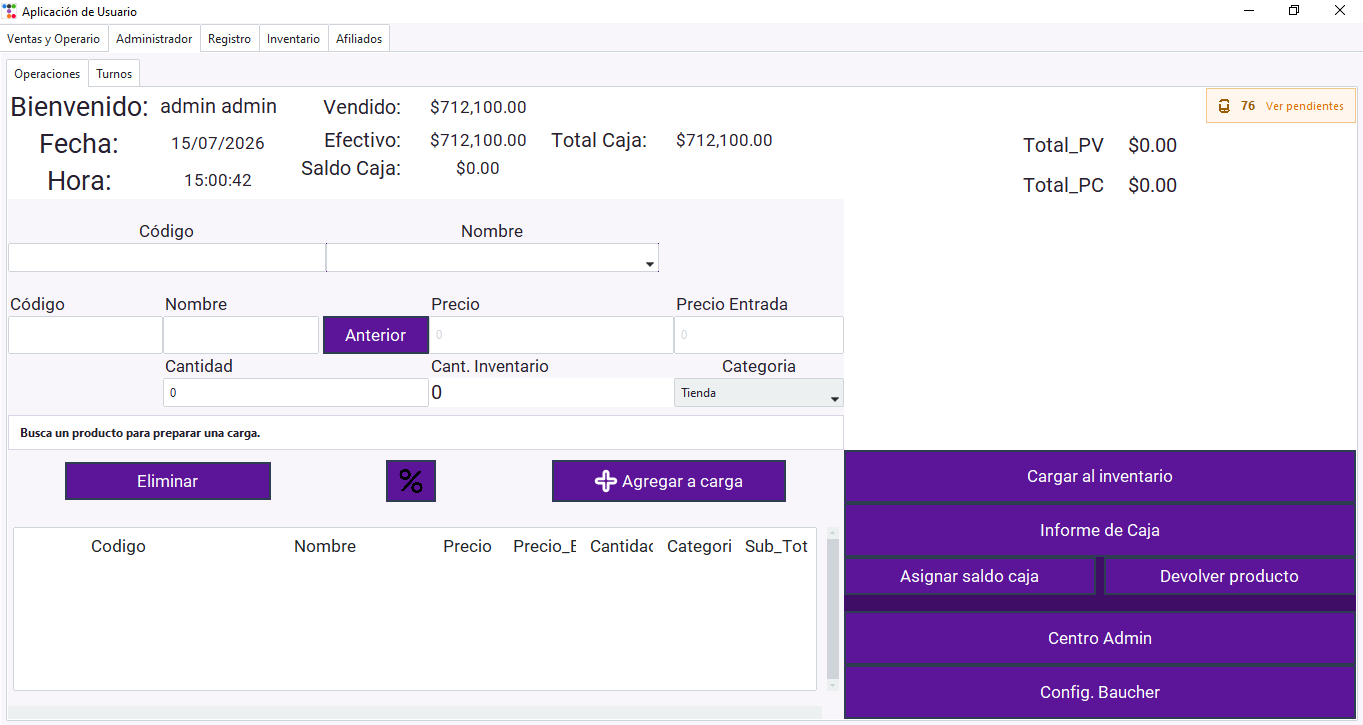Open the Informe de Caja report
1363x725 pixels.
point(1100,531)
